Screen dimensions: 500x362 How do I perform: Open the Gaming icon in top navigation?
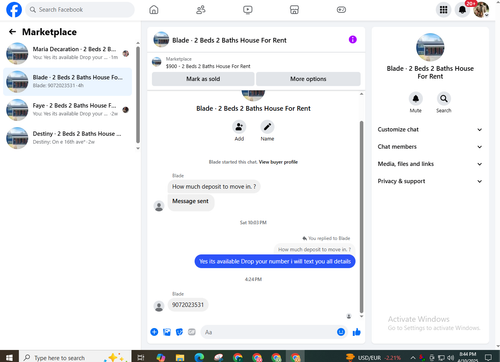click(341, 10)
